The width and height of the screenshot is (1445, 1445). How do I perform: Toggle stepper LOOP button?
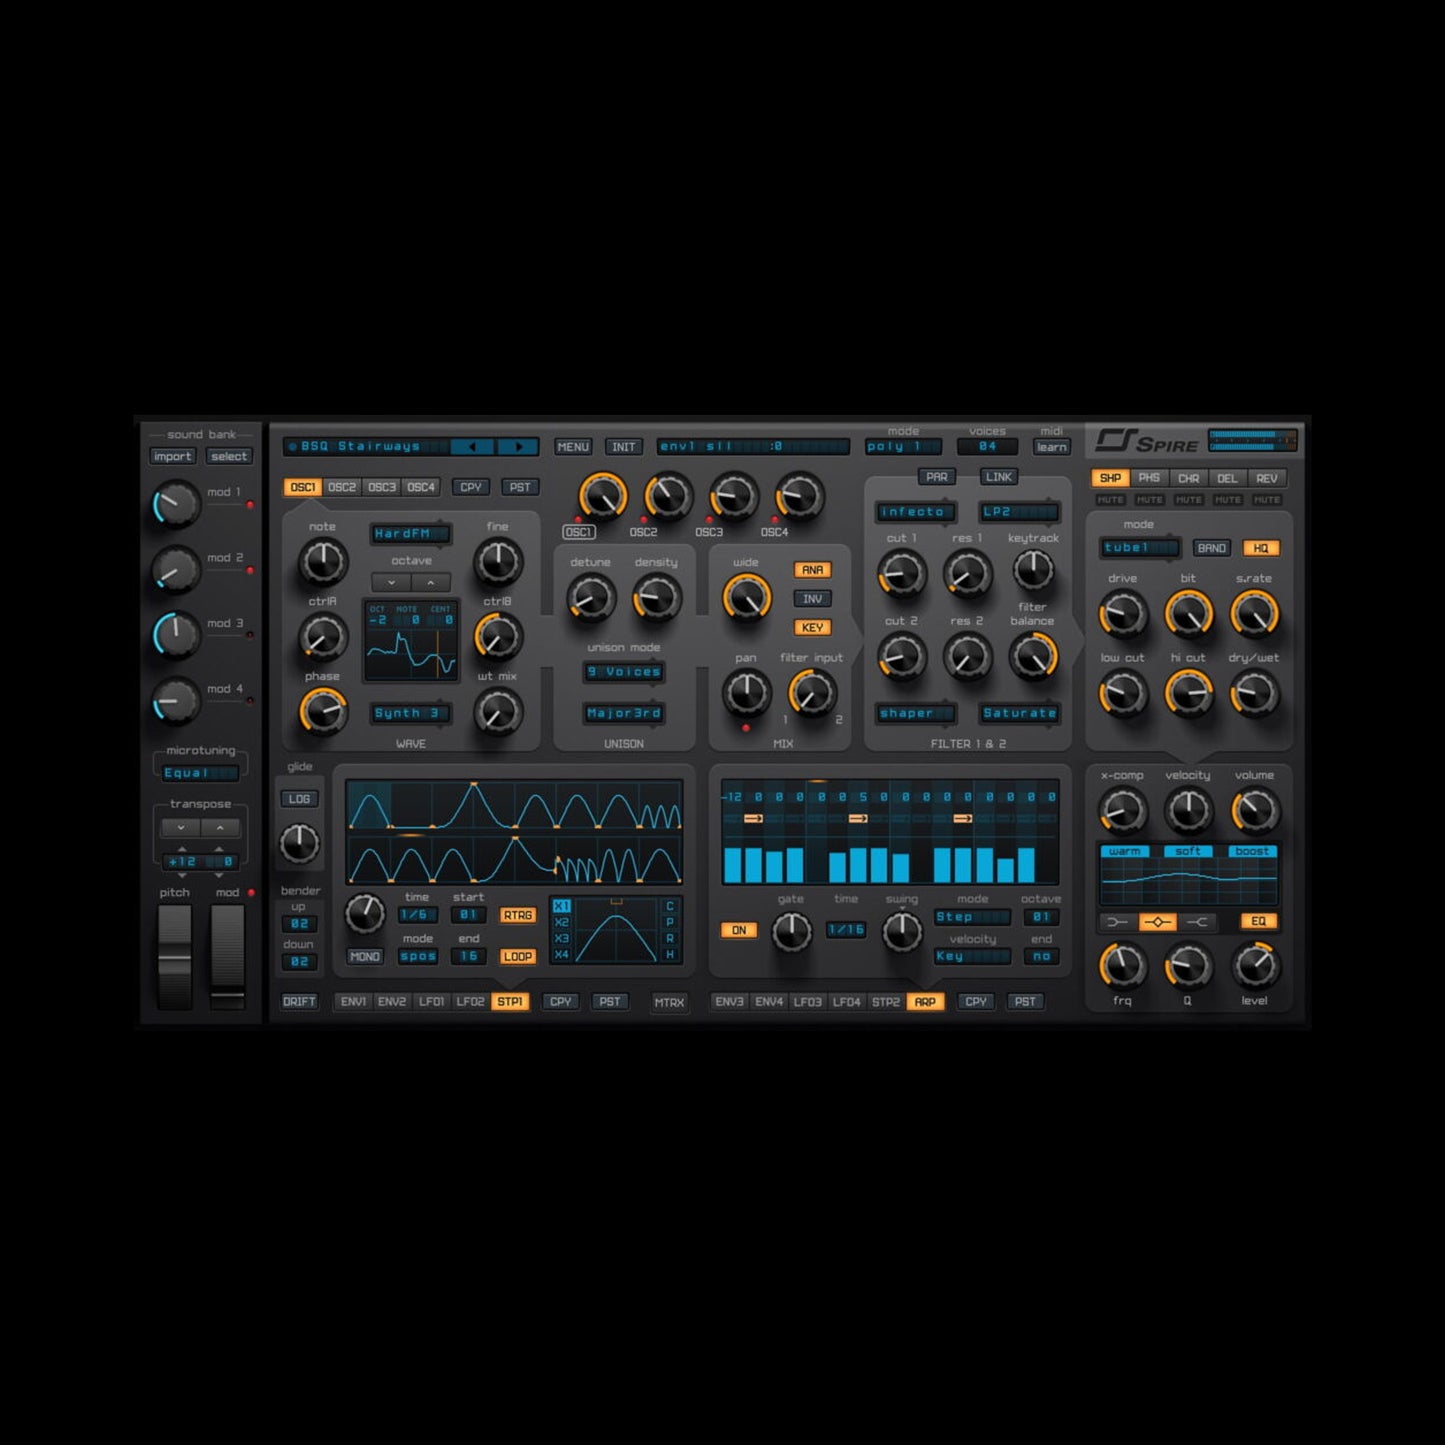517,956
